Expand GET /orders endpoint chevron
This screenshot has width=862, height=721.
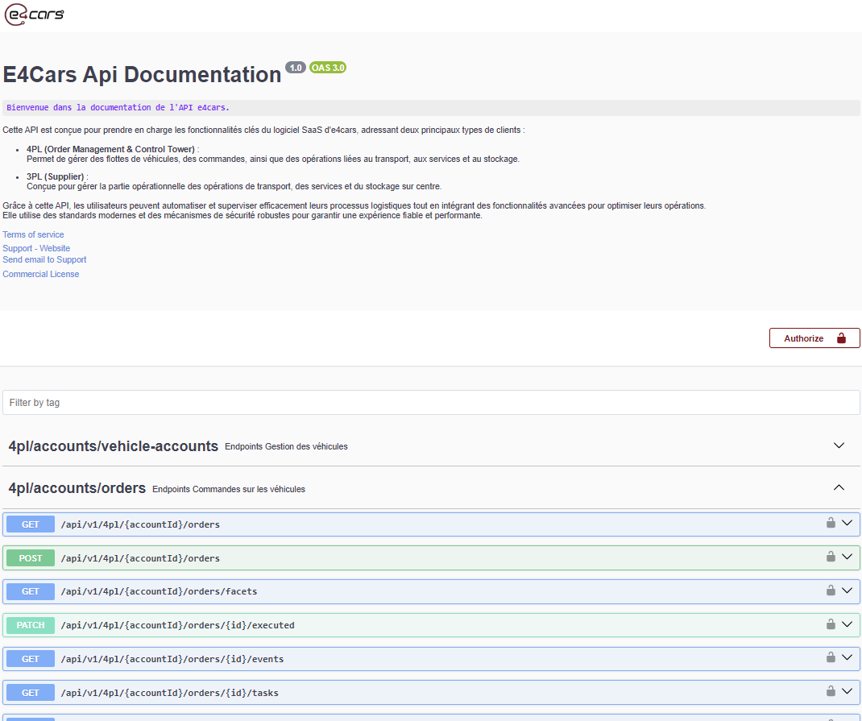(x=848, y=523)
